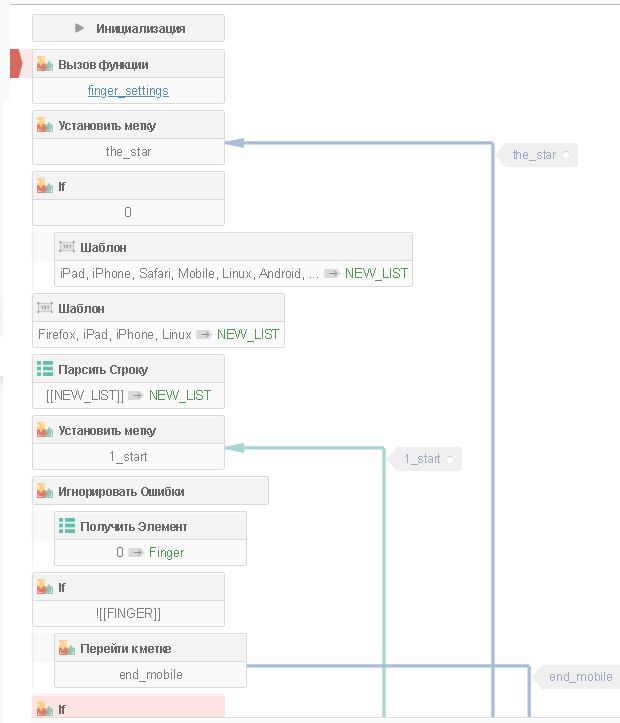Click the NEW_LIST variable in Парсить Строку
The width and height of the screenshot is (620, 723).
180,395
